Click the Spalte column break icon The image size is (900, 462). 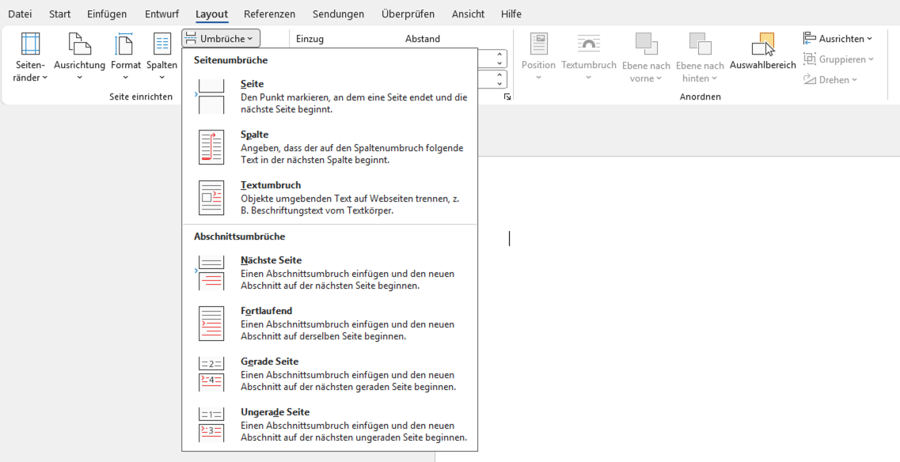[211, 147]
